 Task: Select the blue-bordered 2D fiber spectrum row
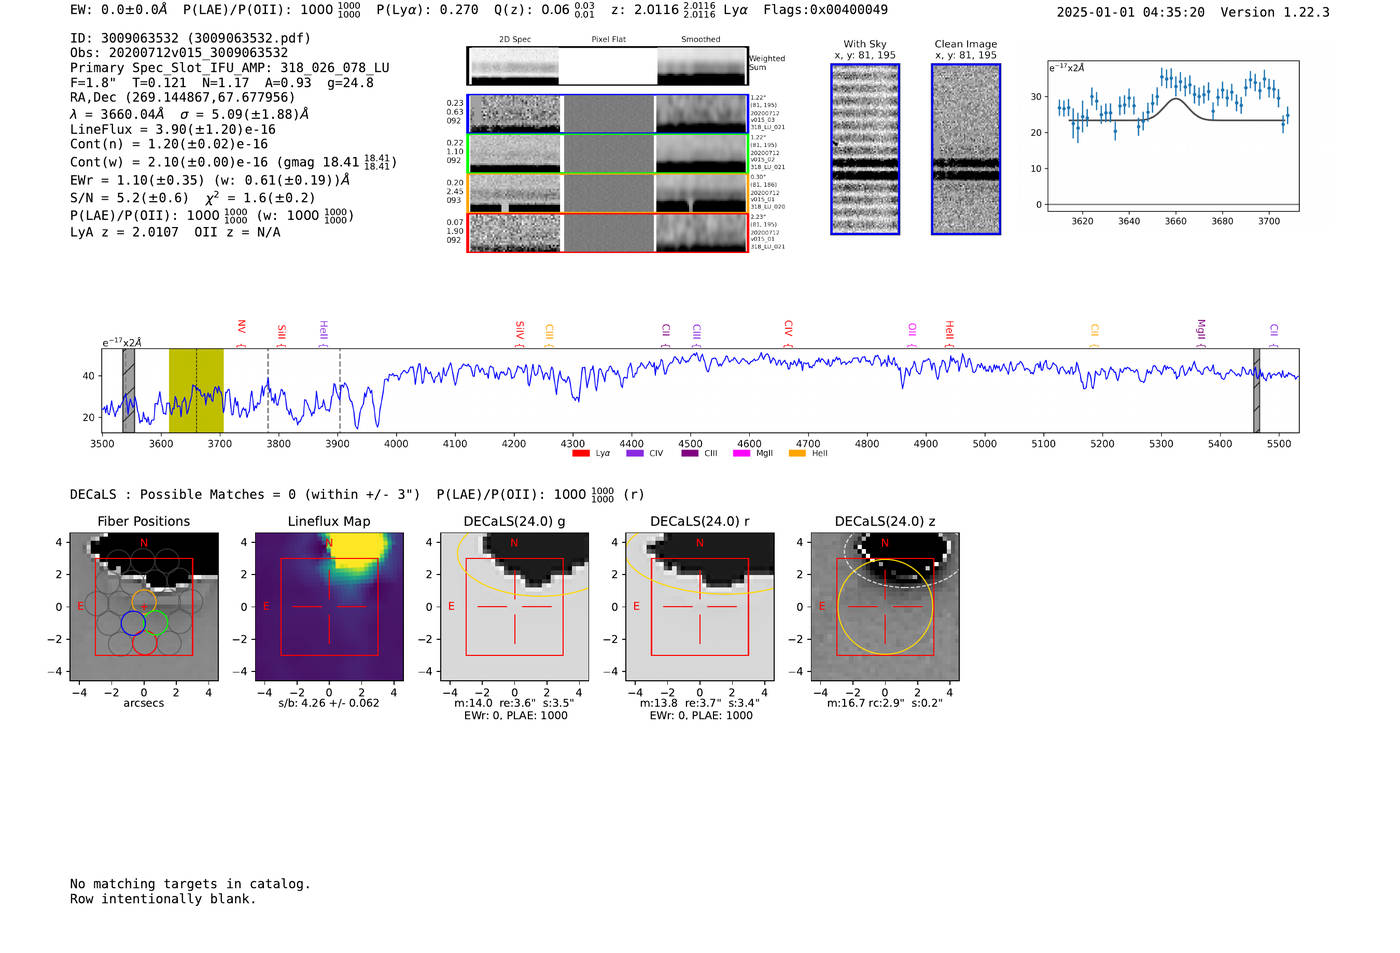607,114
